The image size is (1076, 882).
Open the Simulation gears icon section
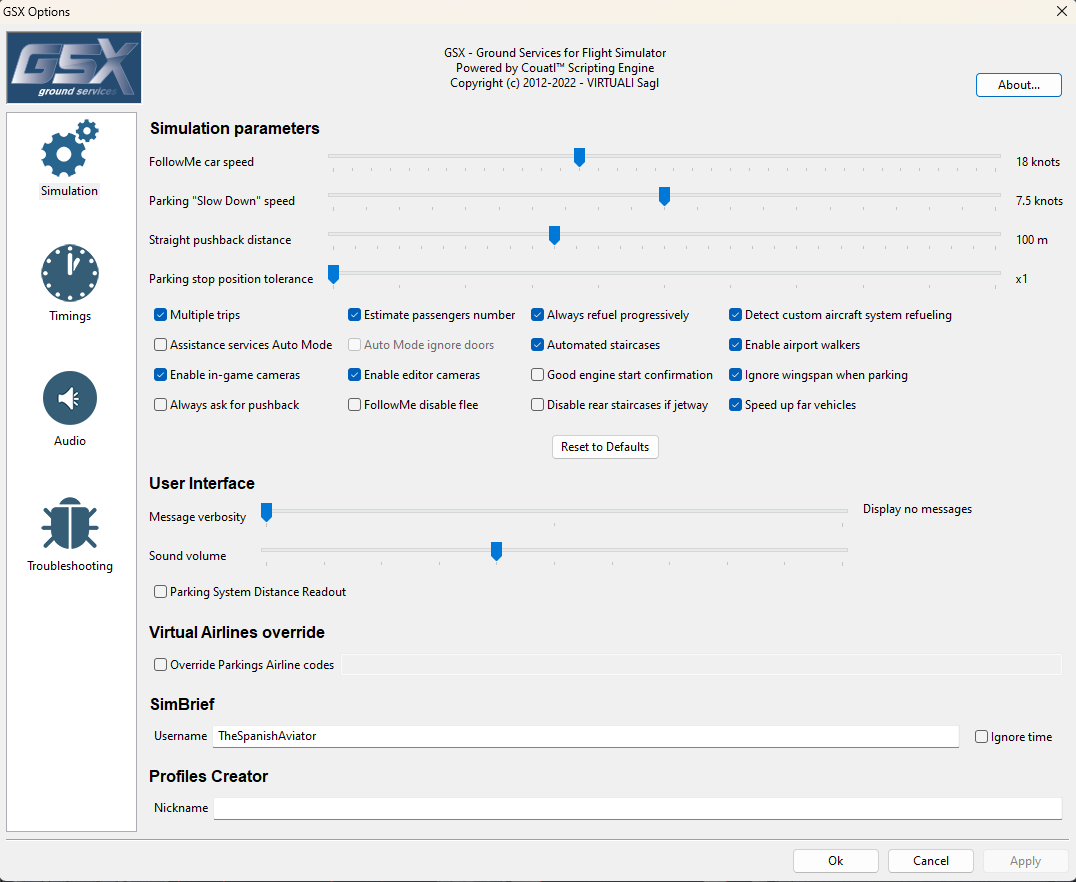[70, 150]
